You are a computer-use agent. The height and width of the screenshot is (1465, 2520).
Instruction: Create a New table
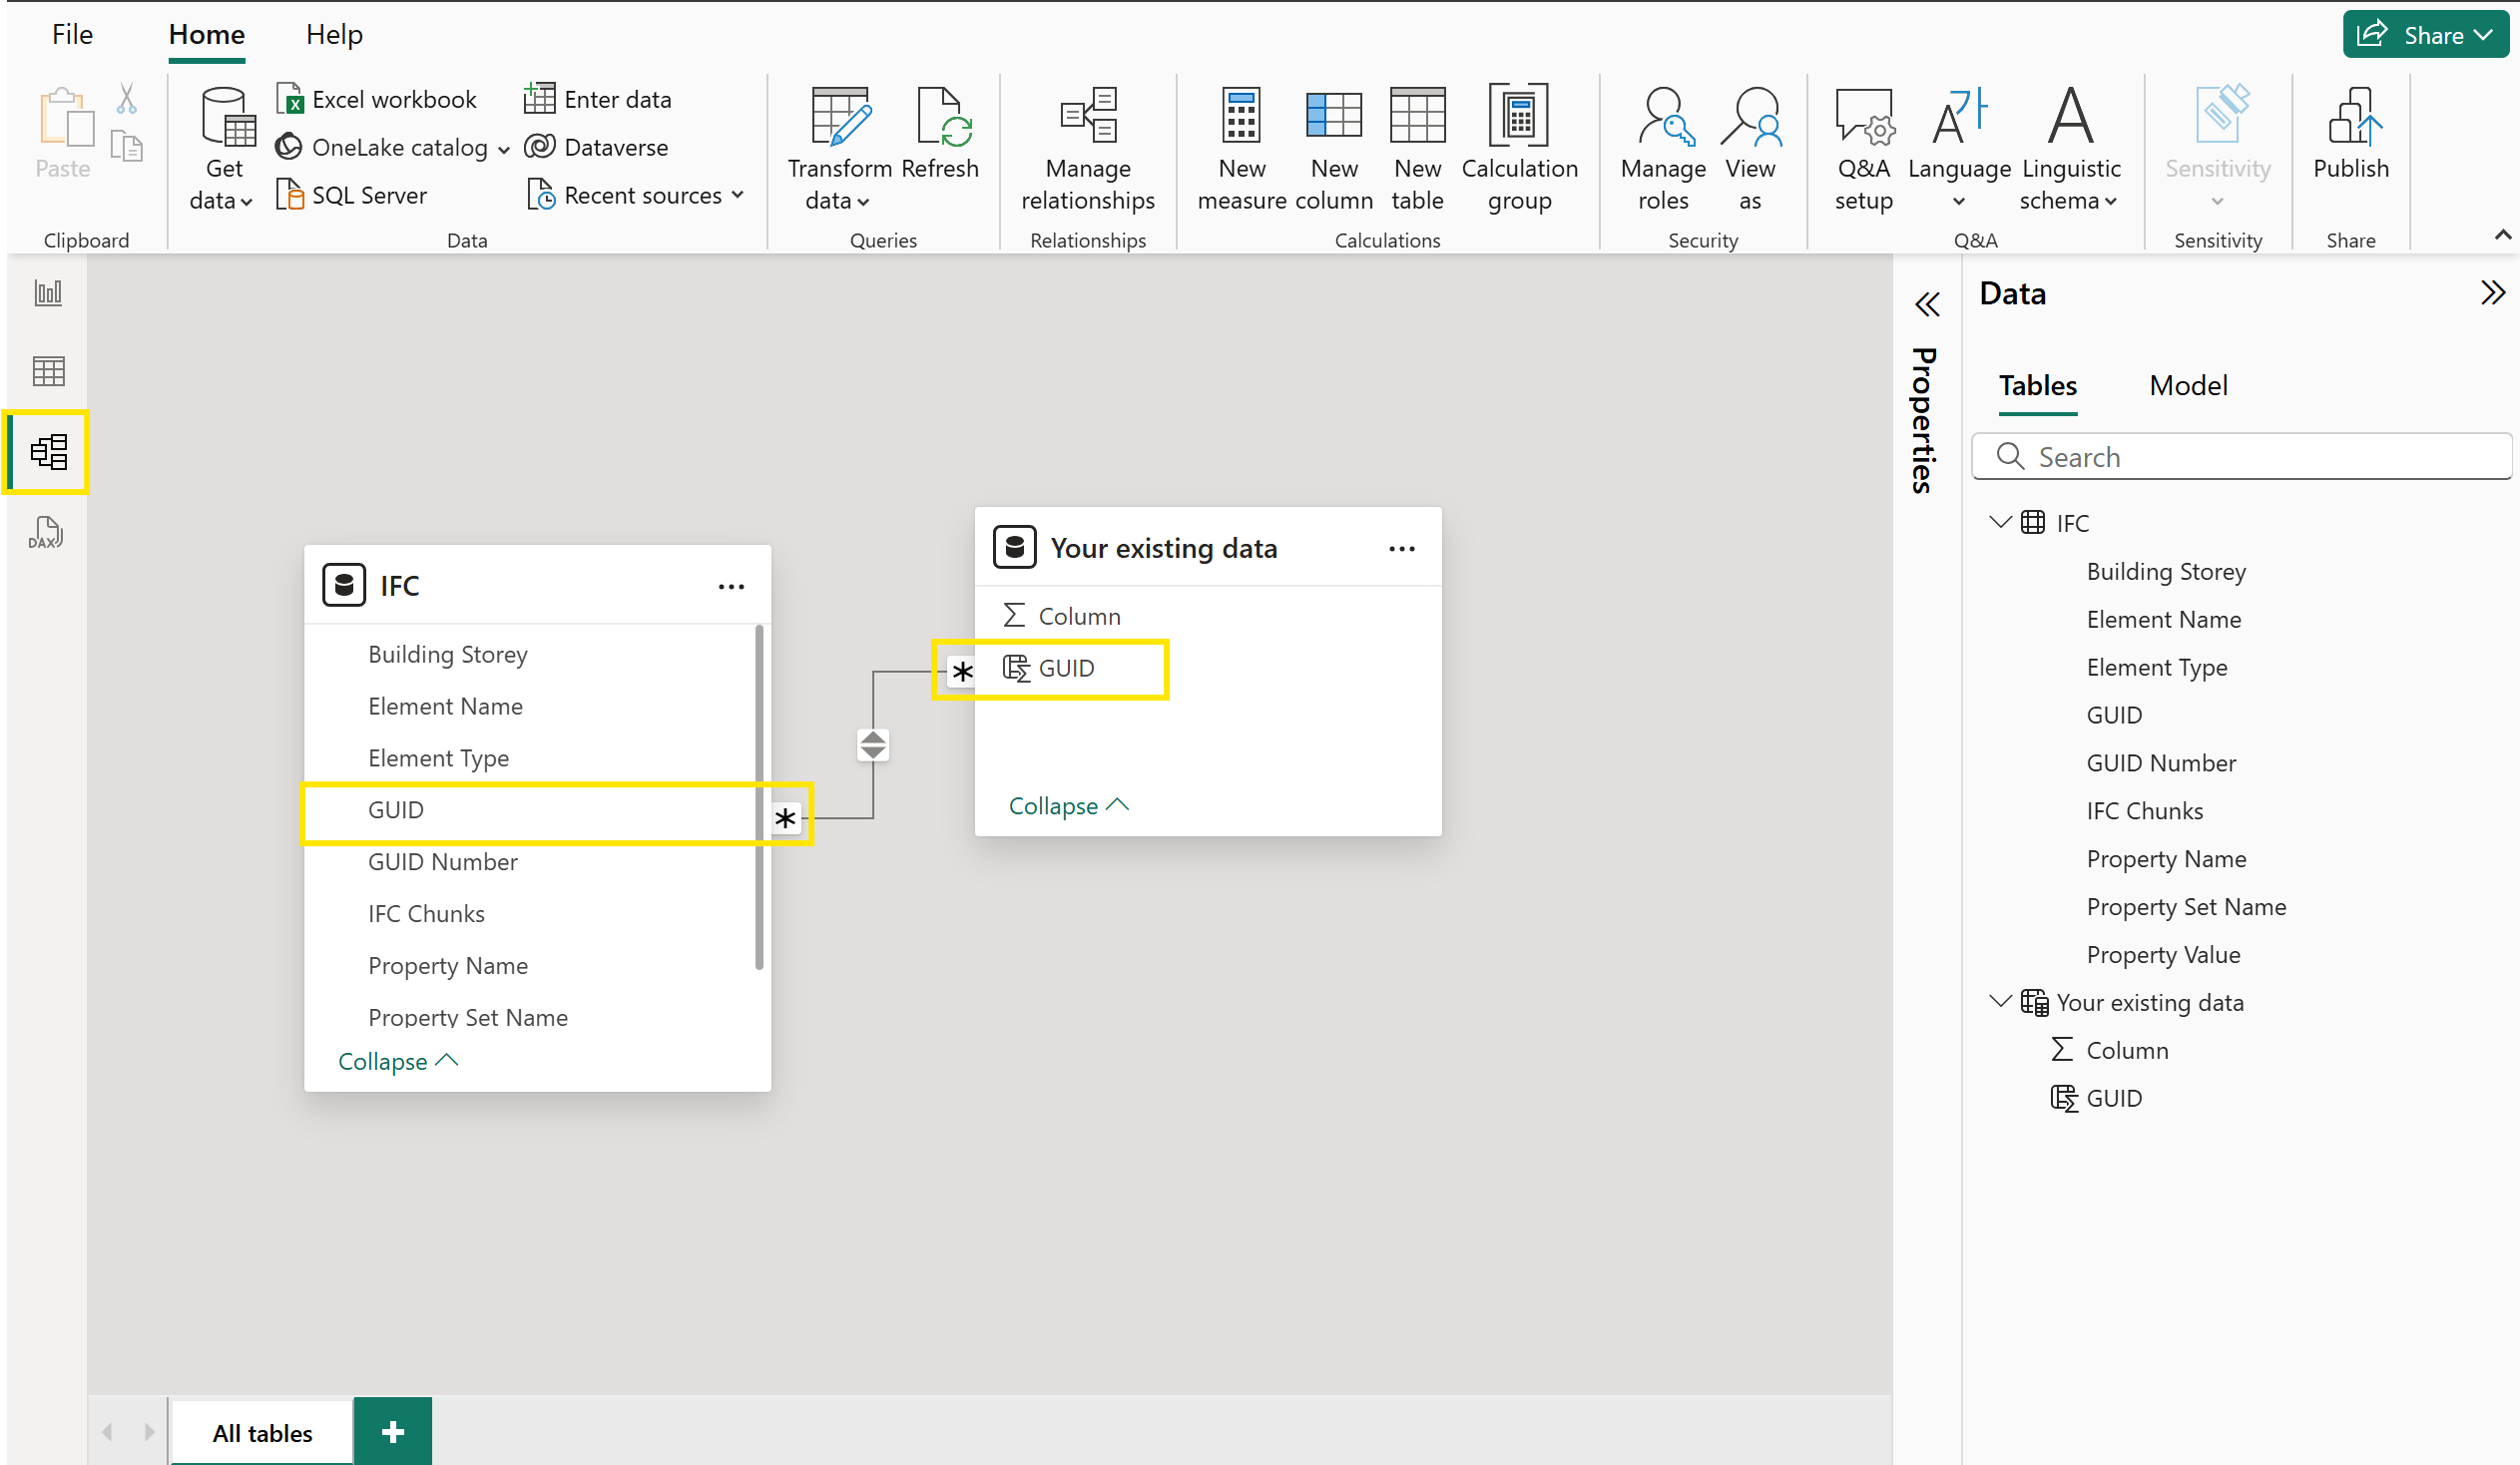point(1417,148)
